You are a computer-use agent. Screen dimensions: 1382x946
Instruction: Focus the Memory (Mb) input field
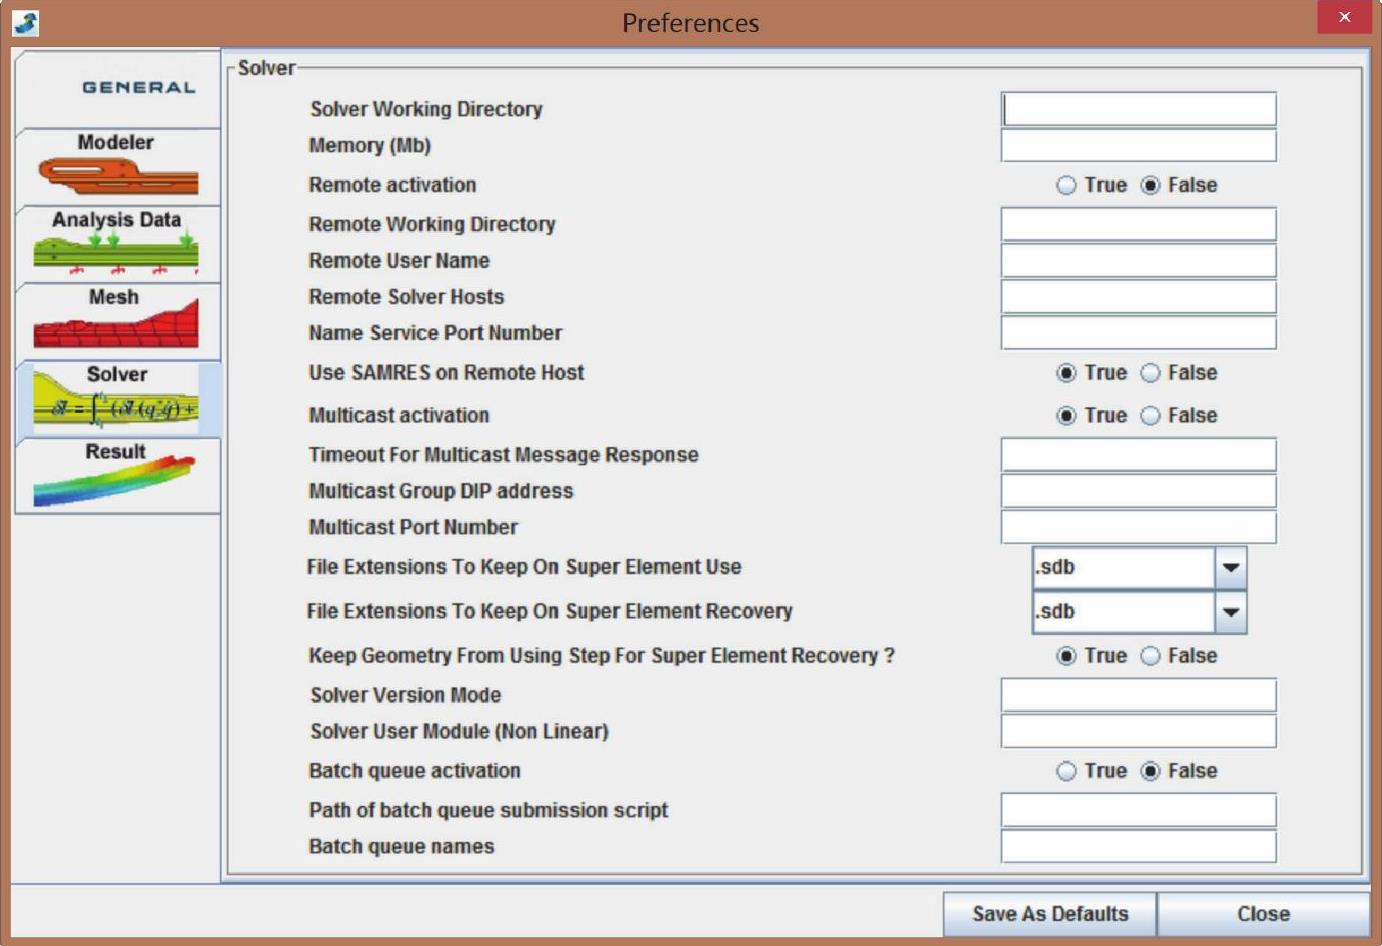1138,146
